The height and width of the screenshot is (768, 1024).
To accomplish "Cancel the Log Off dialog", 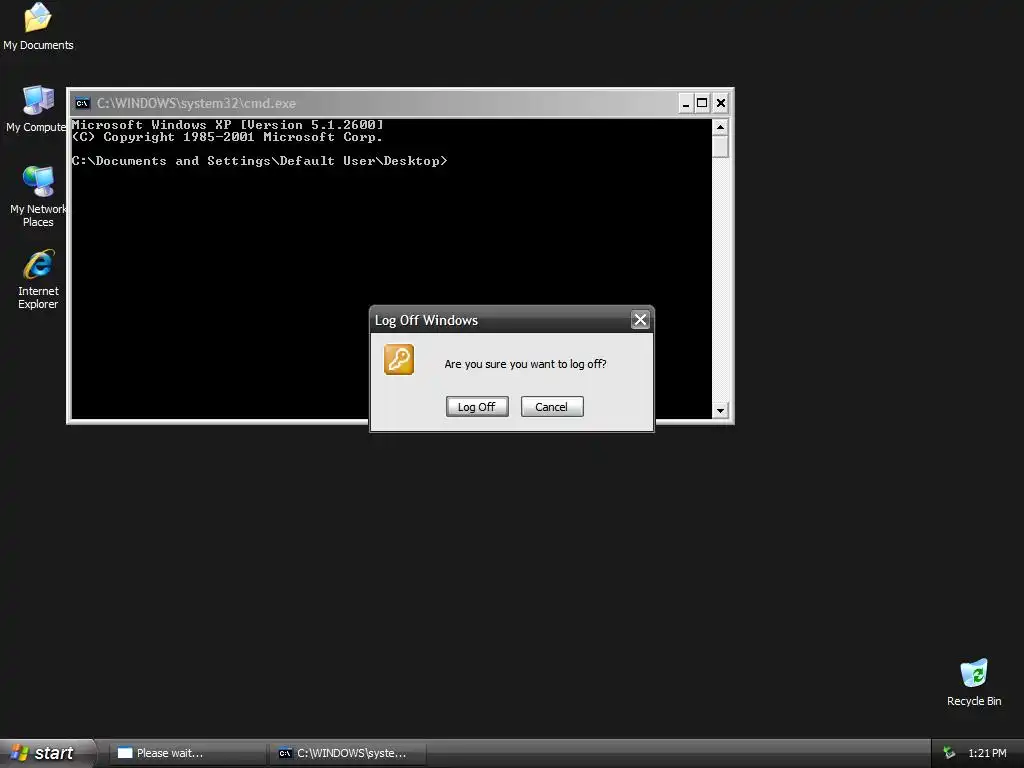I will 552,406.
